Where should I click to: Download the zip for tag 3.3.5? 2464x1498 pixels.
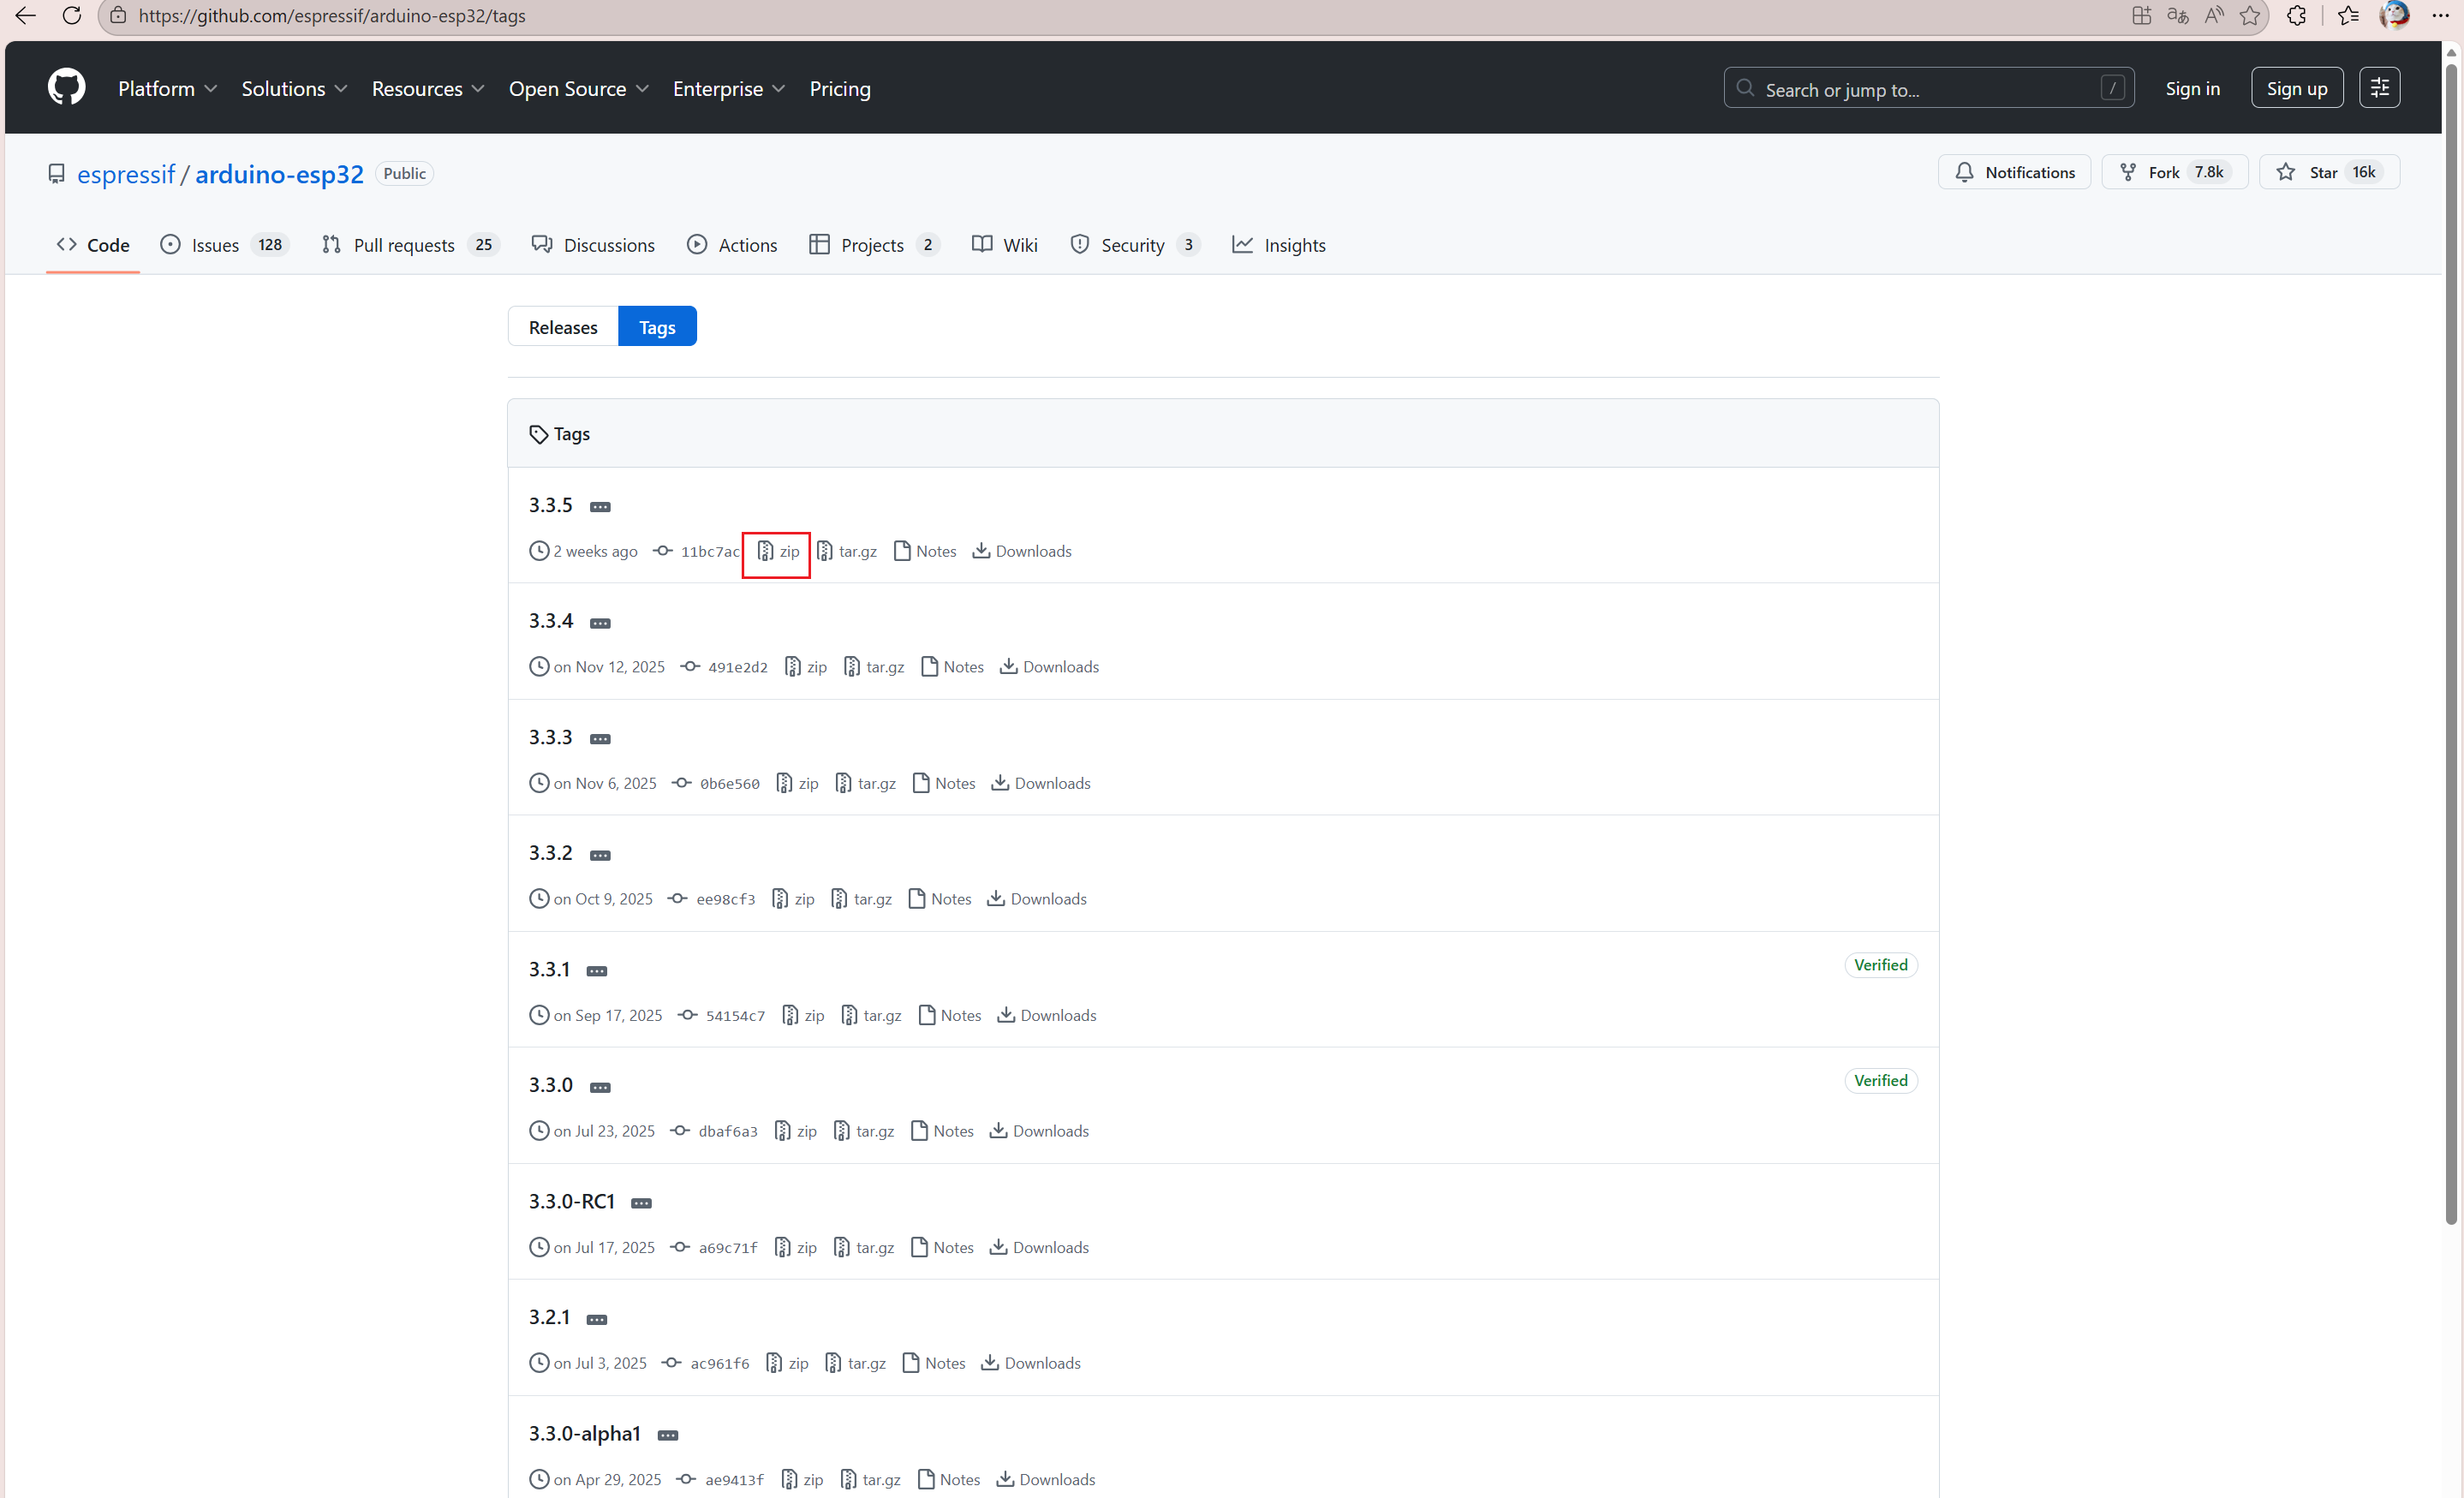point(778,551)
